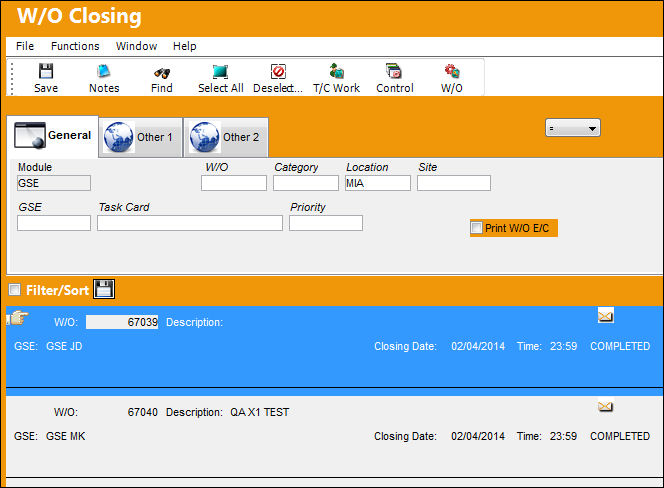The image size is (664, 488).
Task: Click the W/O number field showing 67039
Action: click(x=122, y=322)
